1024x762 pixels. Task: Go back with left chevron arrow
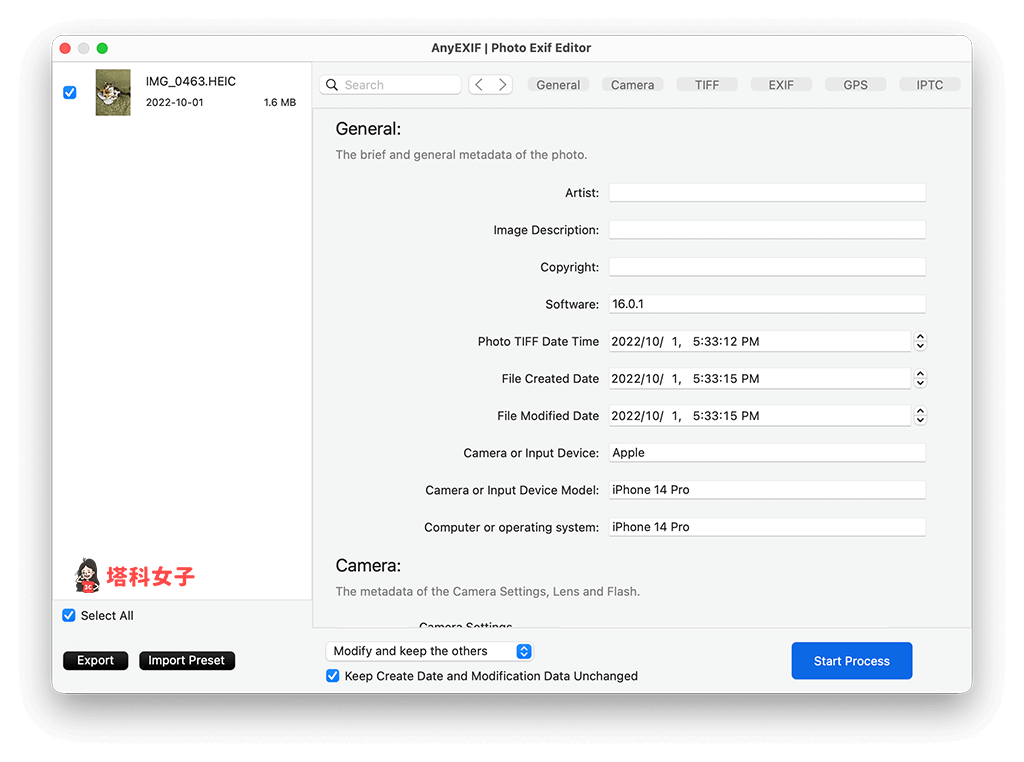point(479,85)
